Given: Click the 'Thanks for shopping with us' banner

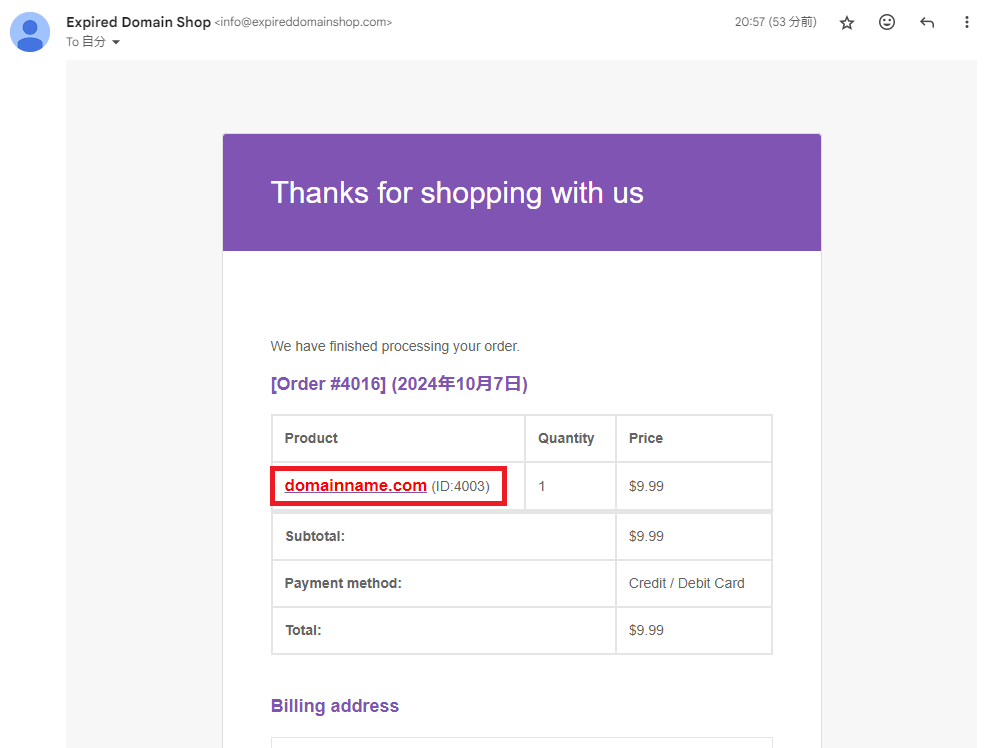Looking at the screenshot, I should click(457, 192).
